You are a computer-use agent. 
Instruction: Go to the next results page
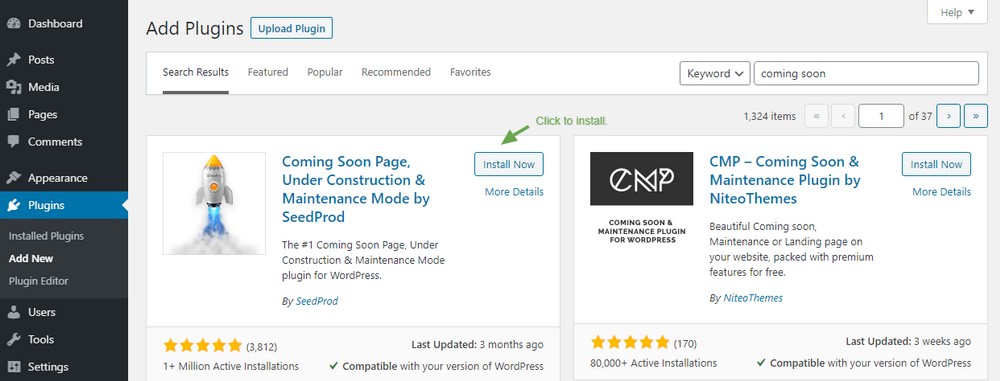tap(949, 116)
